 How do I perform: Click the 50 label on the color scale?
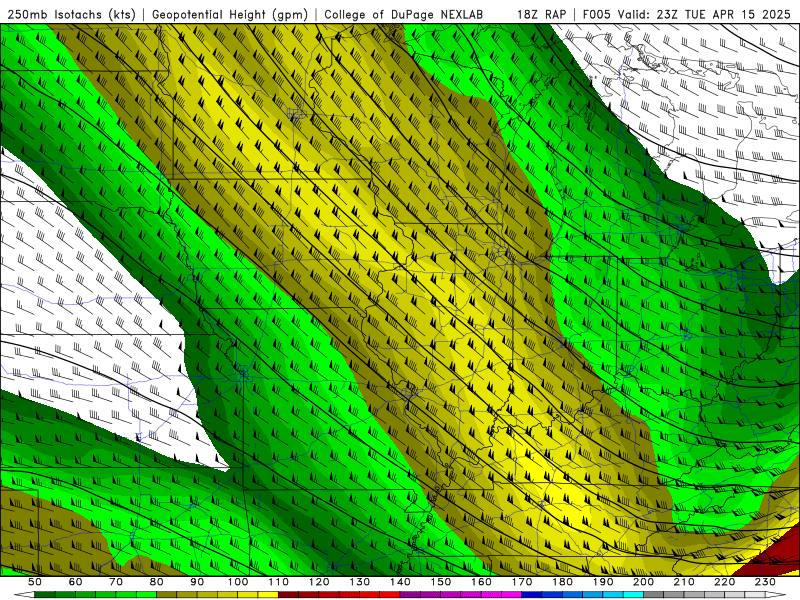[35, 582]
